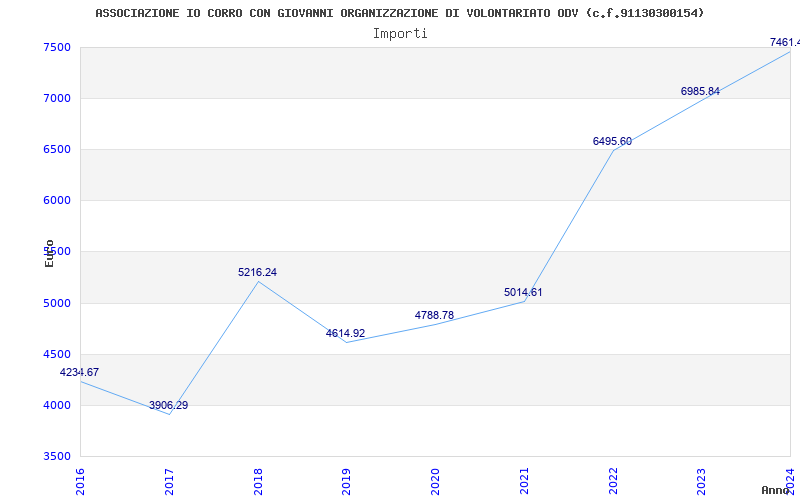800x500 pixels.
Task: Click the 5014.61 data label for 2021
Action: 523,292
